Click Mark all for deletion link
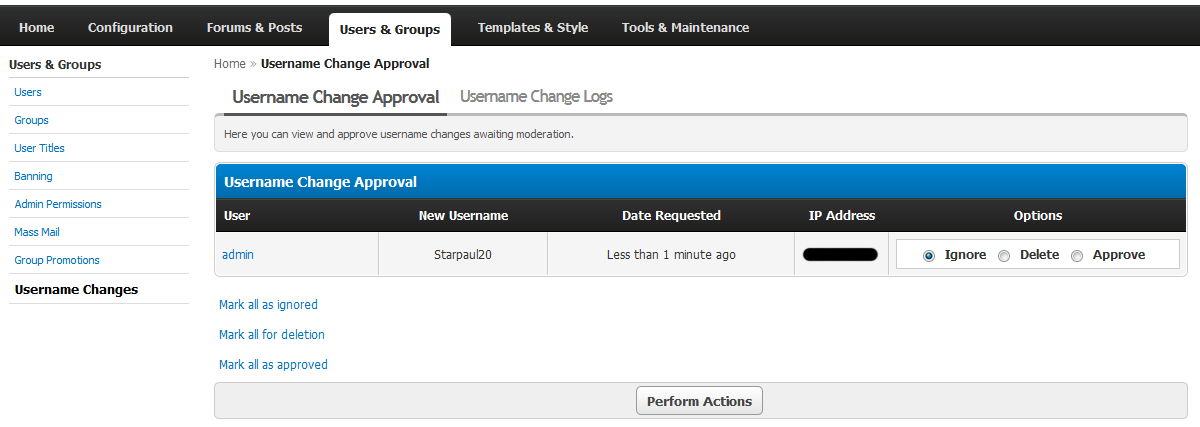 click(x=272, y=335)
